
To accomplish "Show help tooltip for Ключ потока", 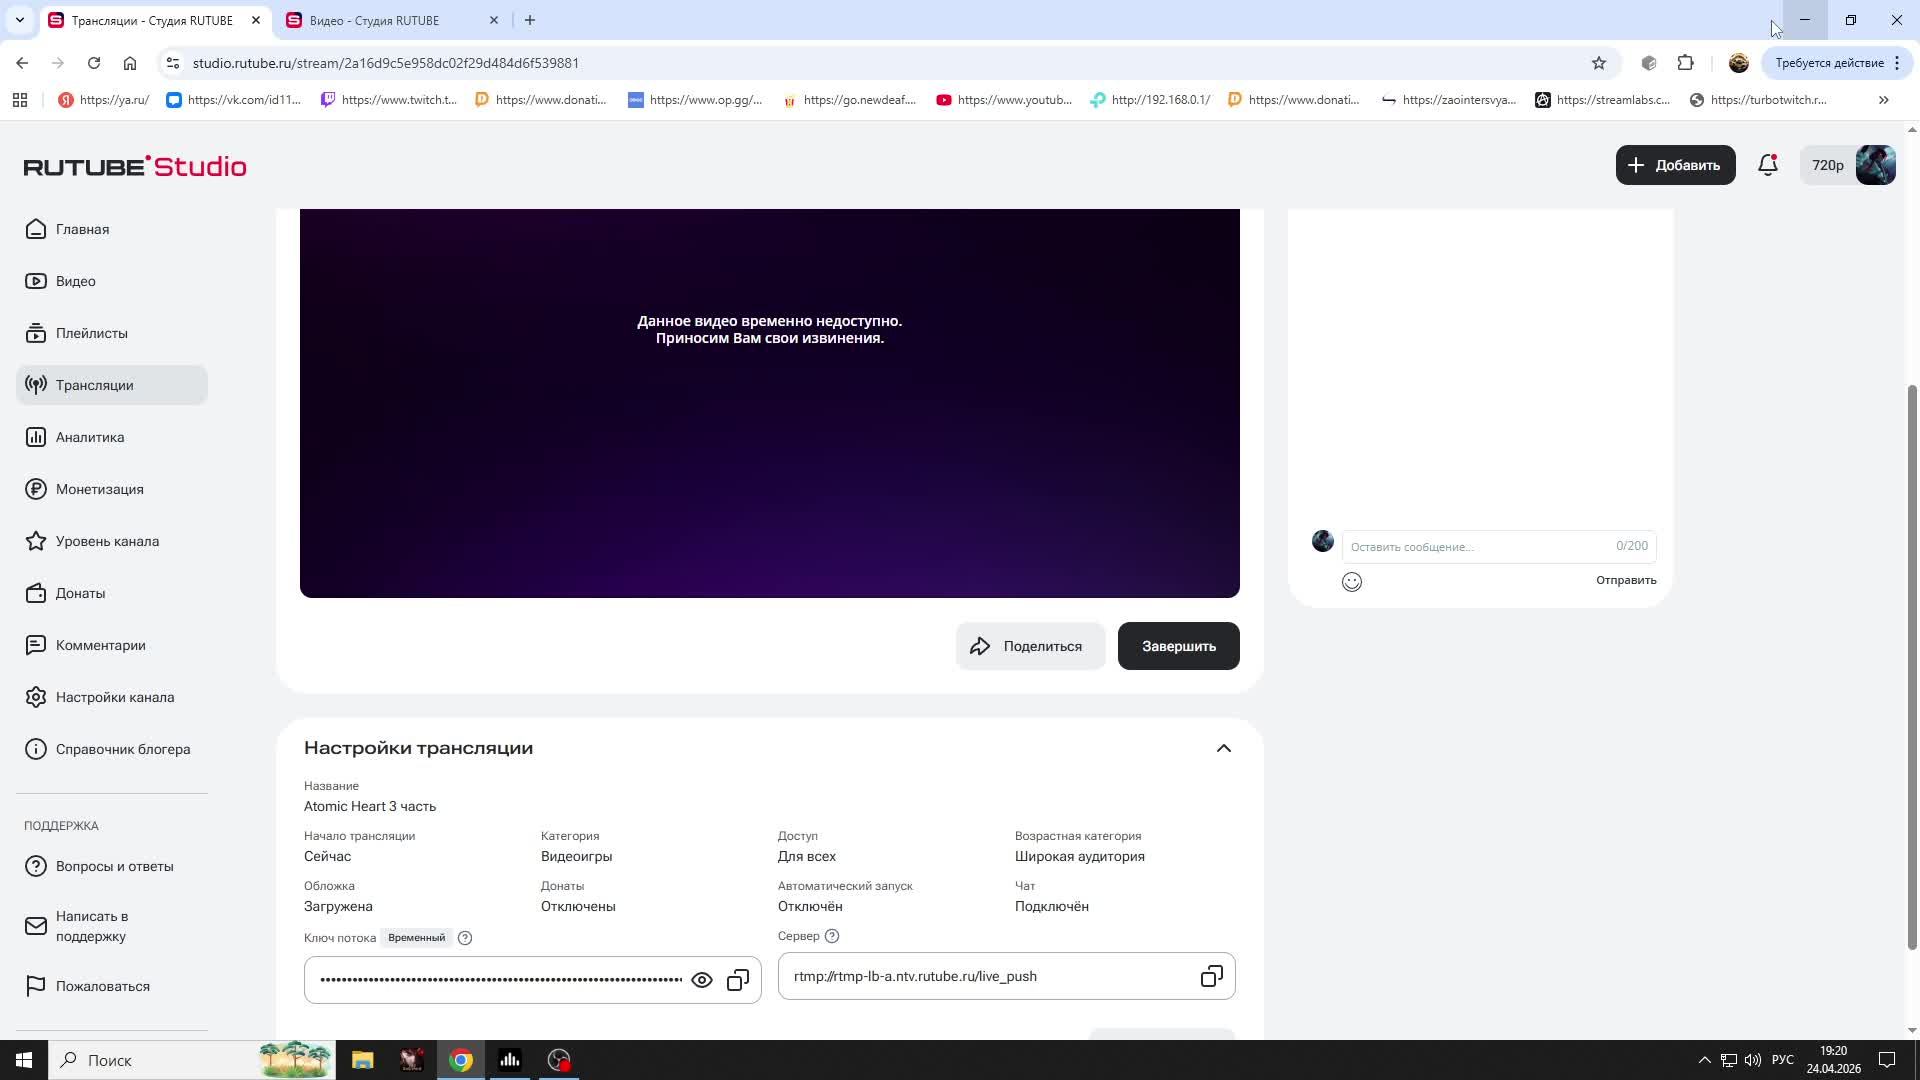I will click(x=465, y=938).
